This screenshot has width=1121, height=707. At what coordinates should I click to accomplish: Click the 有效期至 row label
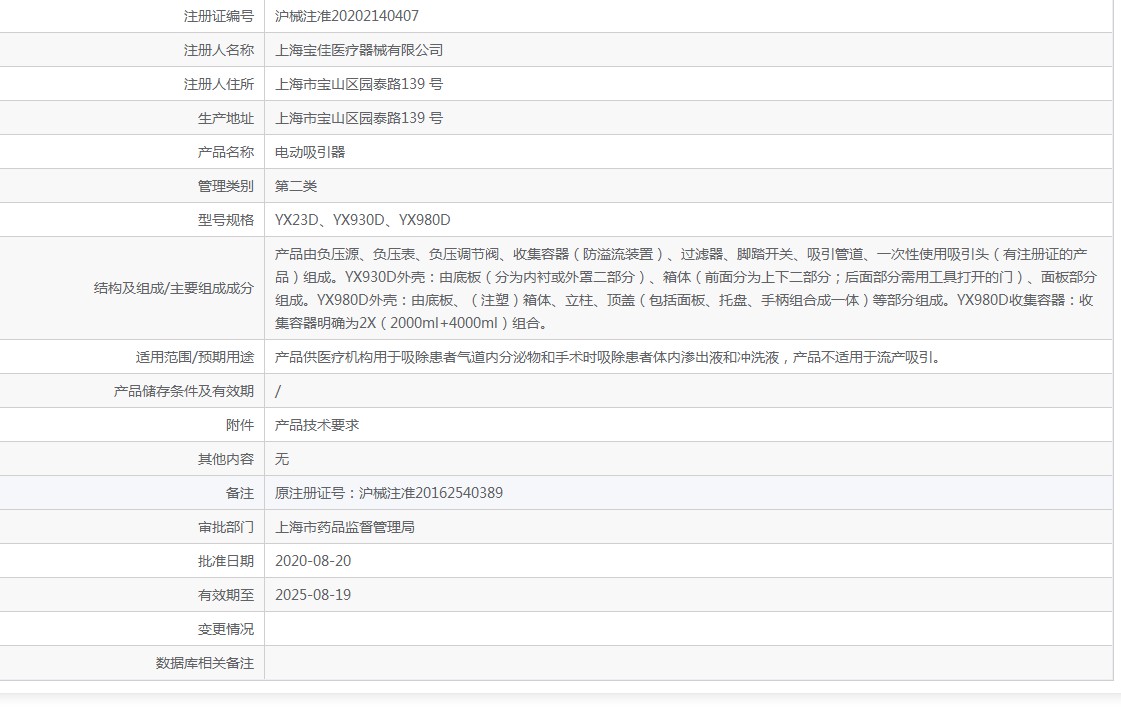click(226, 595)
